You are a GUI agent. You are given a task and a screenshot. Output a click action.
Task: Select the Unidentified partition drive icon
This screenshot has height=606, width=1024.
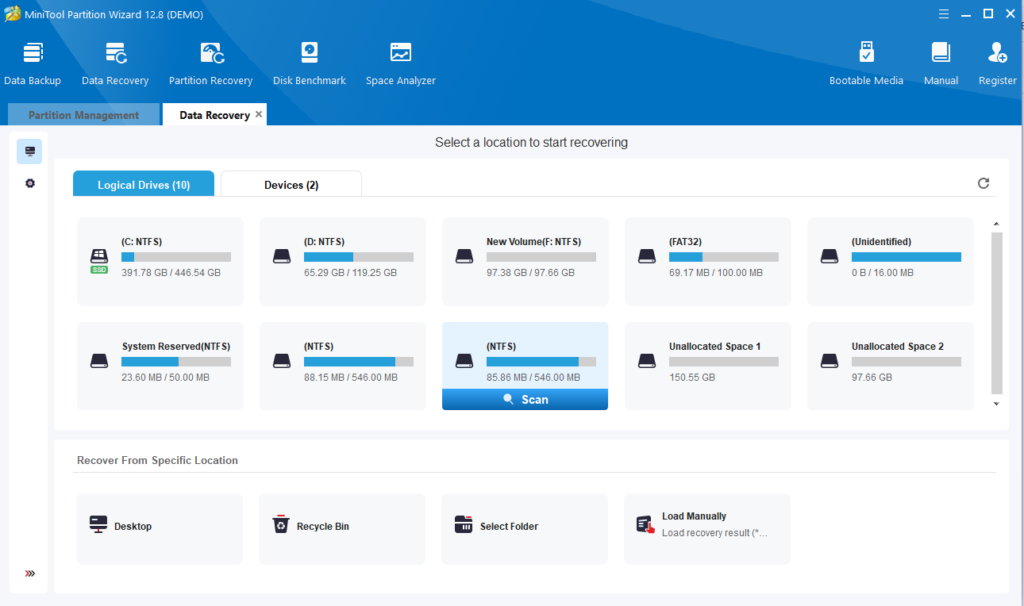829,257
